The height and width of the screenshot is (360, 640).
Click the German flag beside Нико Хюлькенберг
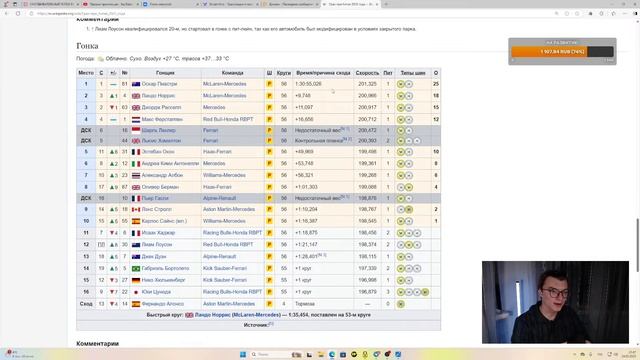pos(136,280)
